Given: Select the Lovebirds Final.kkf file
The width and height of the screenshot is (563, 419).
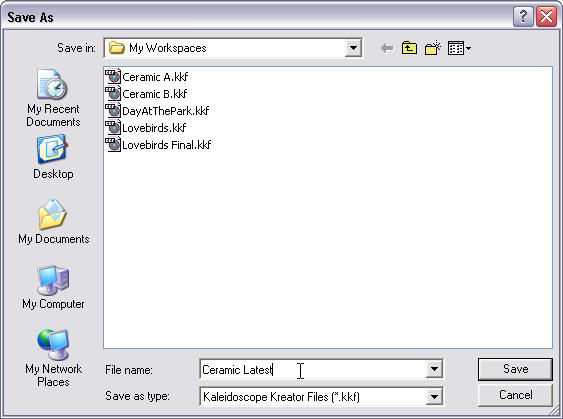Looking at the screenshot, I should point(158,145).
